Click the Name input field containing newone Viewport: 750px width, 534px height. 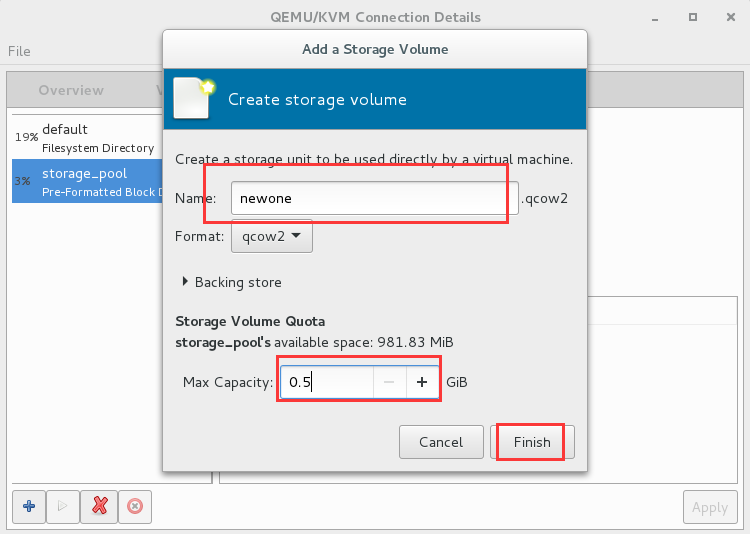pos(375,198)
